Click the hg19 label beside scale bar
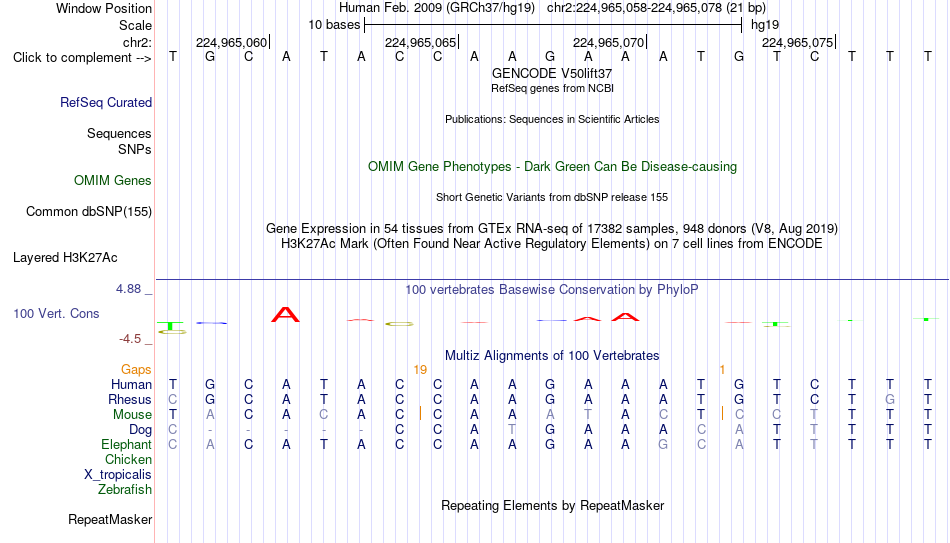 765,25
